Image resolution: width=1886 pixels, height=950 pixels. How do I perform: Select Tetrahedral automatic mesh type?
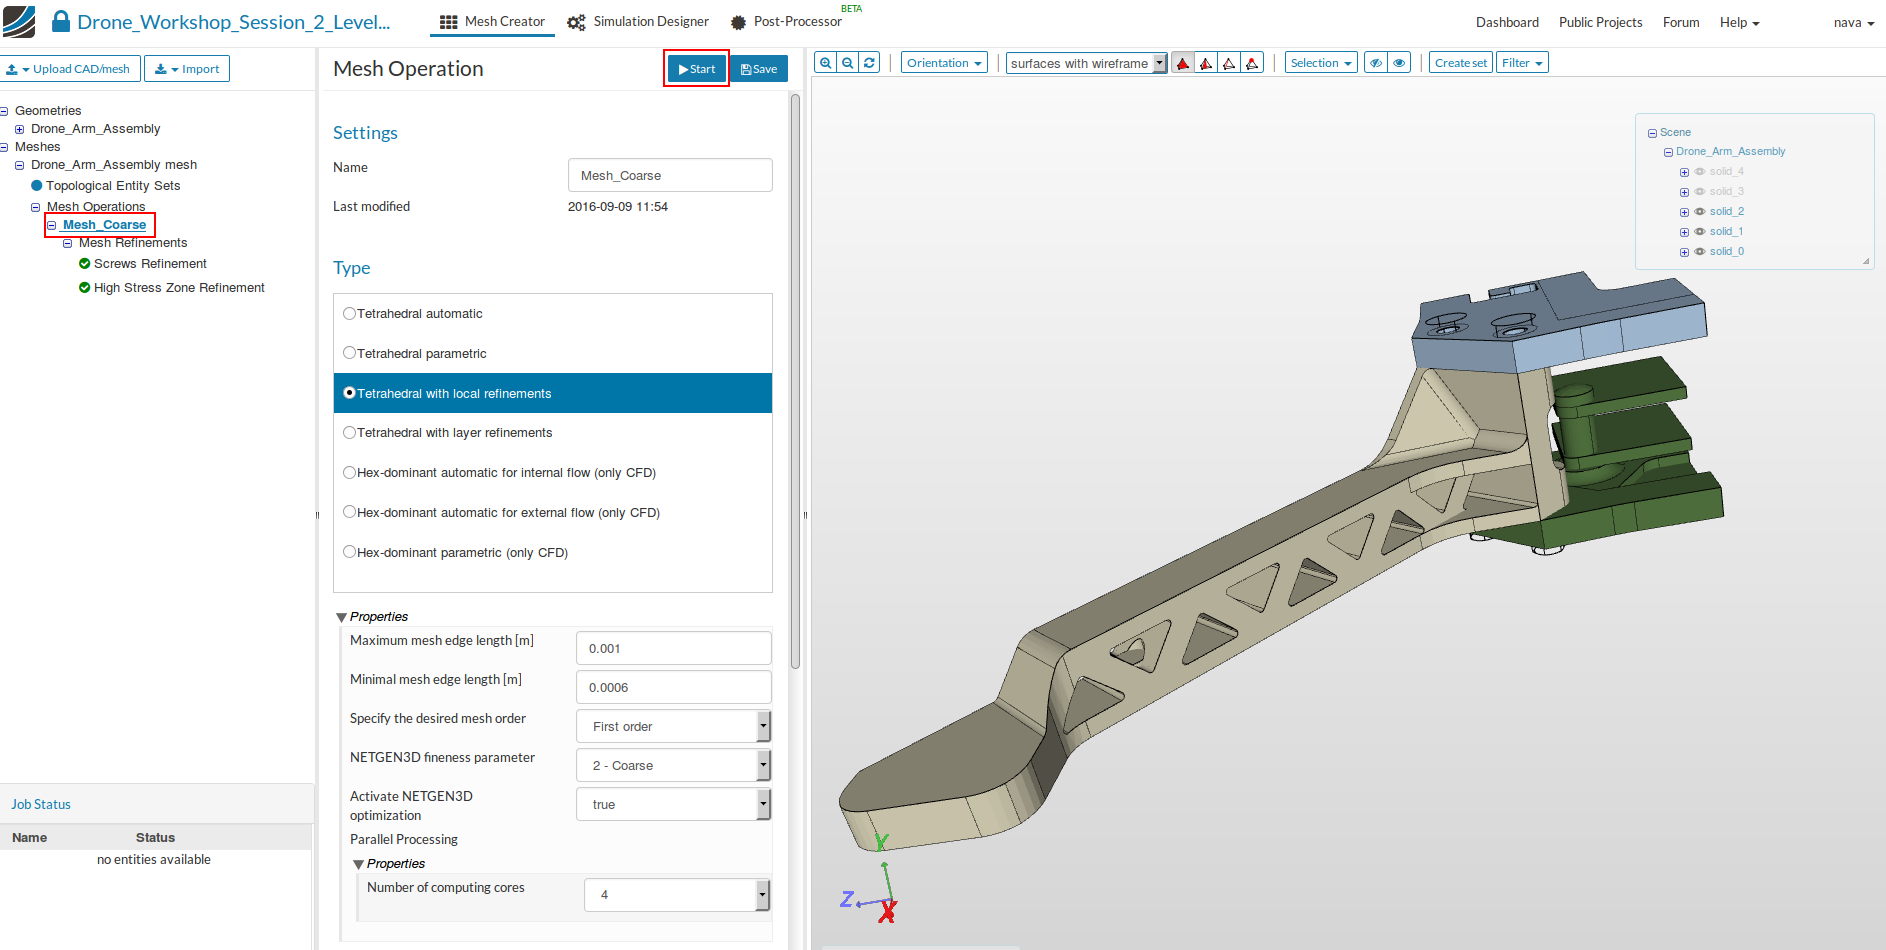coord(350,314)
